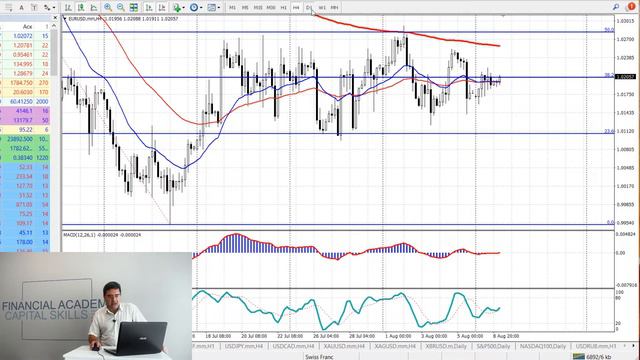
Task: Select the H4 timeframe button
Action: coord(296,7)
